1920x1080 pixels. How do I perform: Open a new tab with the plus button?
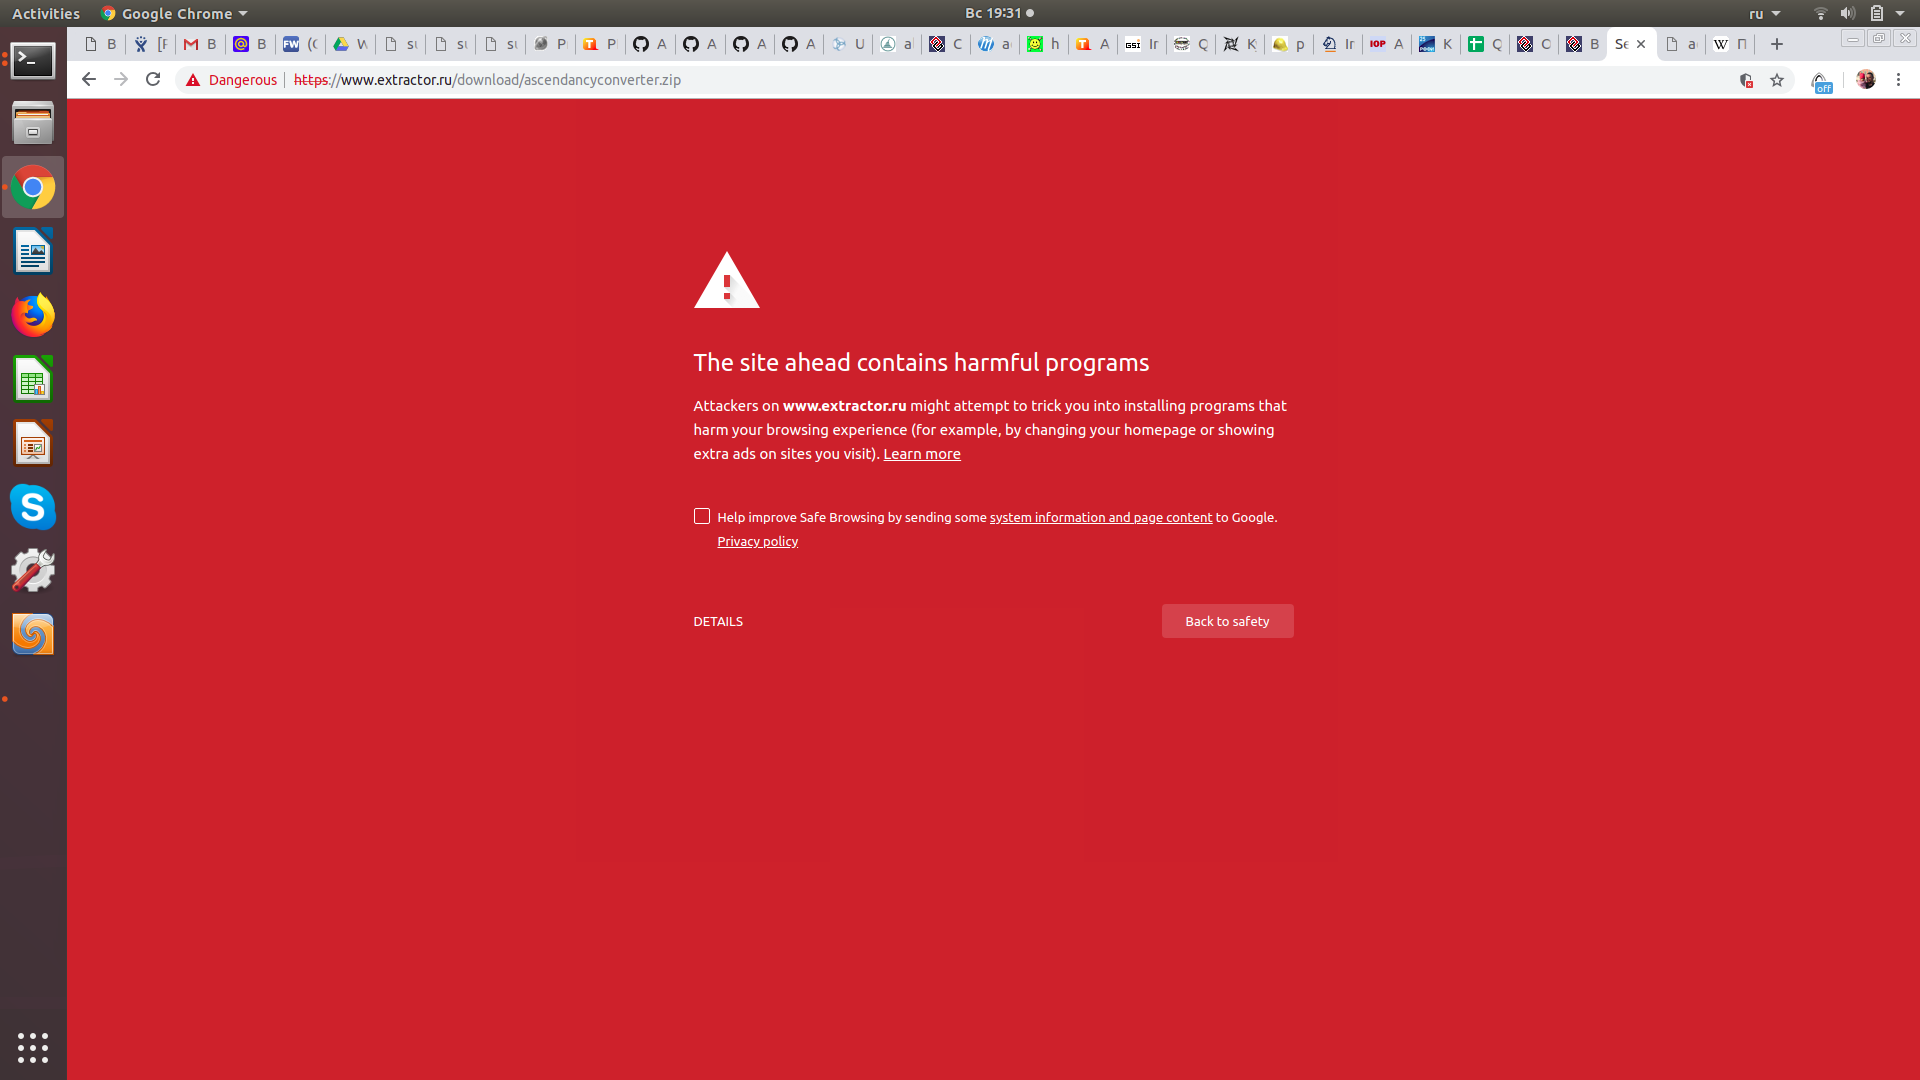click(1777, 44)
